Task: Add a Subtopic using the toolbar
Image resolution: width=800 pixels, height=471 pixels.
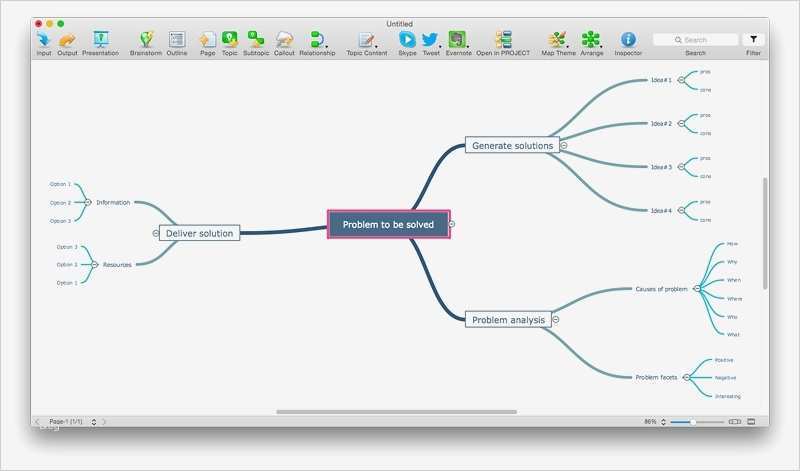Action: click(x=256, y=39)
